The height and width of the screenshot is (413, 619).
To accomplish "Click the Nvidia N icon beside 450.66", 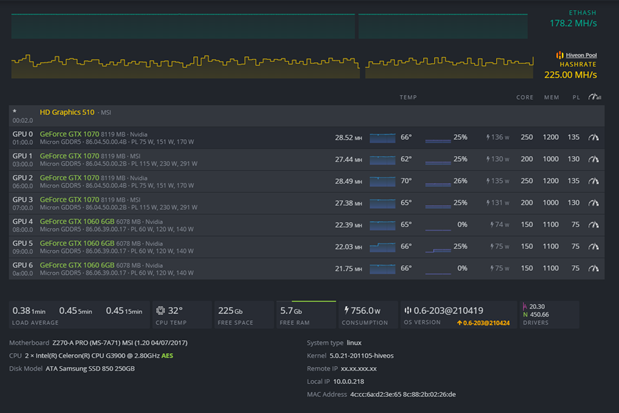I will pyautogui.click(x=525, y=315).
